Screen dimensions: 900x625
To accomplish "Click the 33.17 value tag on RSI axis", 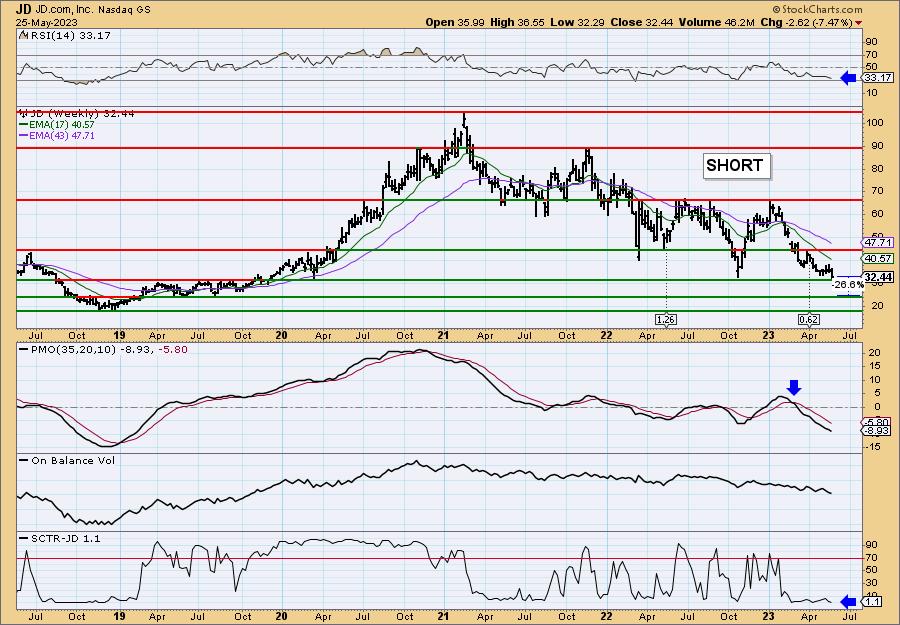I will [x=878, y=78].
